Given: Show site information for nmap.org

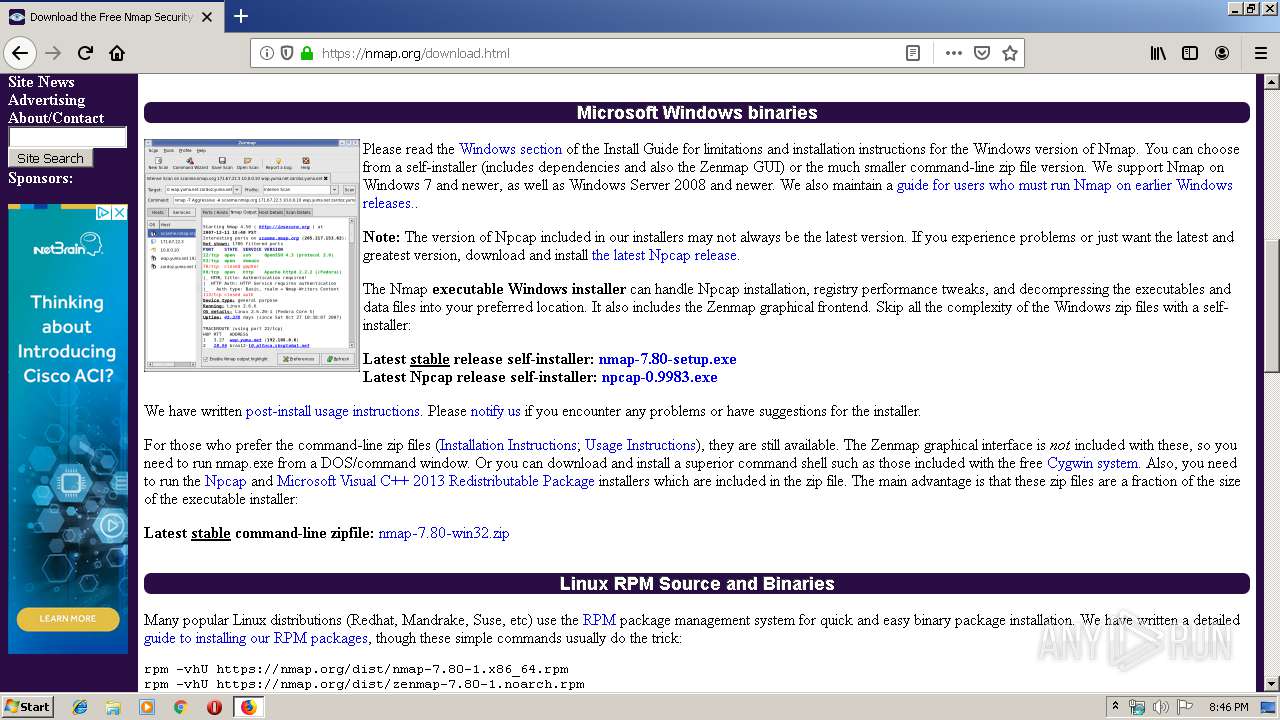Looking at the screenshot, I should pos(267,53).
